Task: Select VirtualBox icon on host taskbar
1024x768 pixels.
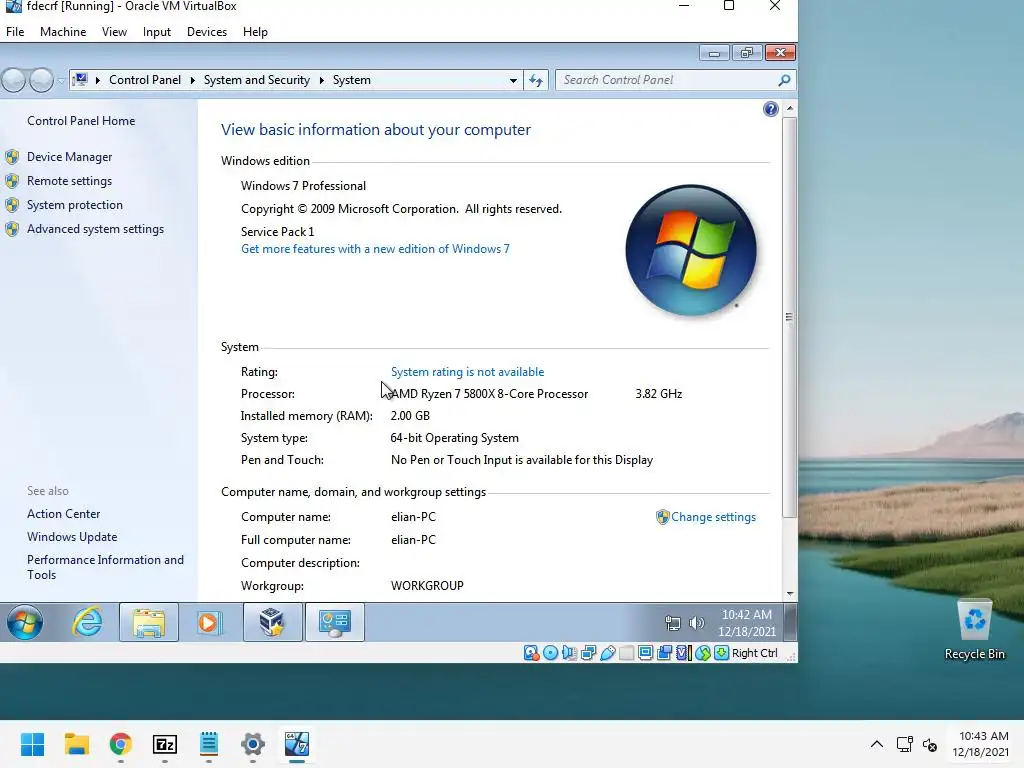Action: [x=296, y=744]
